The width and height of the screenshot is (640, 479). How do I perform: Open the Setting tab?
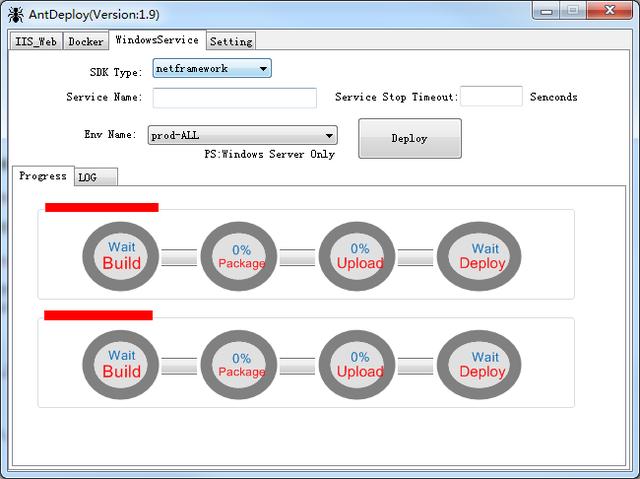point(231,41)
